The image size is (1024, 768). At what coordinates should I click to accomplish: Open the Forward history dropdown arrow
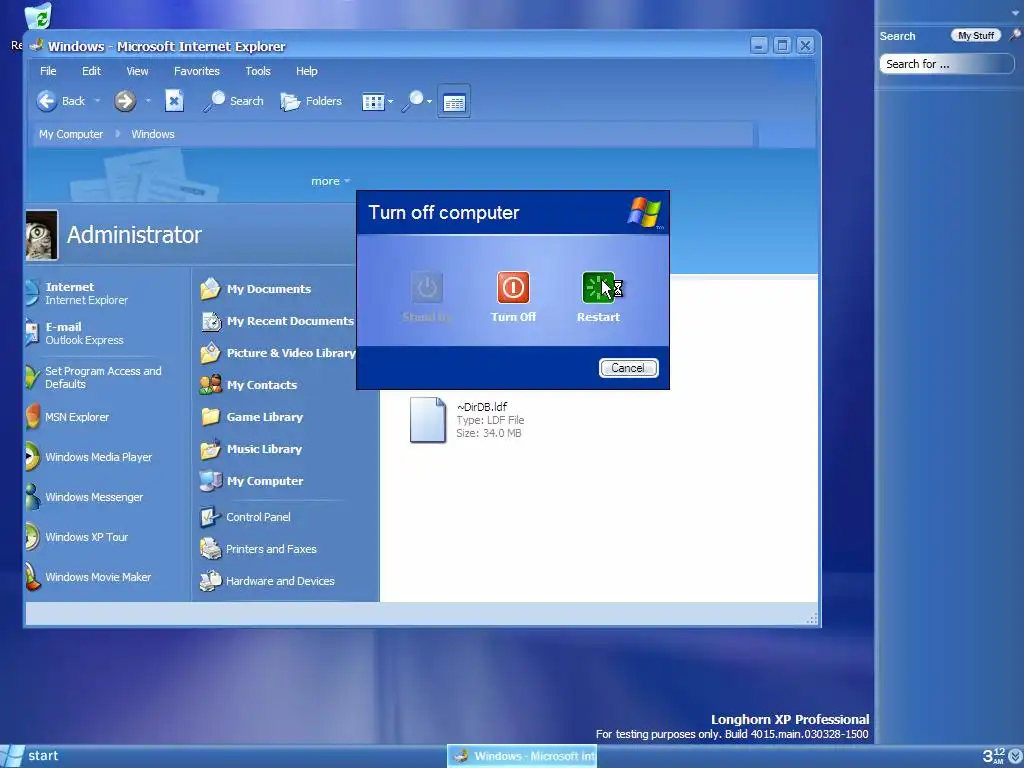pyautogui.click(x=148, y=101)
